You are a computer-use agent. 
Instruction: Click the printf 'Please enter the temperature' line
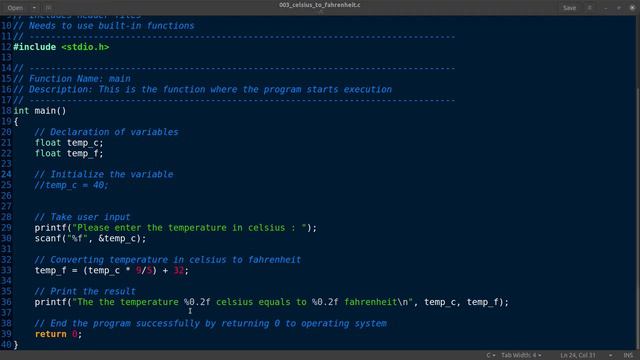click(x=176, y=227)
